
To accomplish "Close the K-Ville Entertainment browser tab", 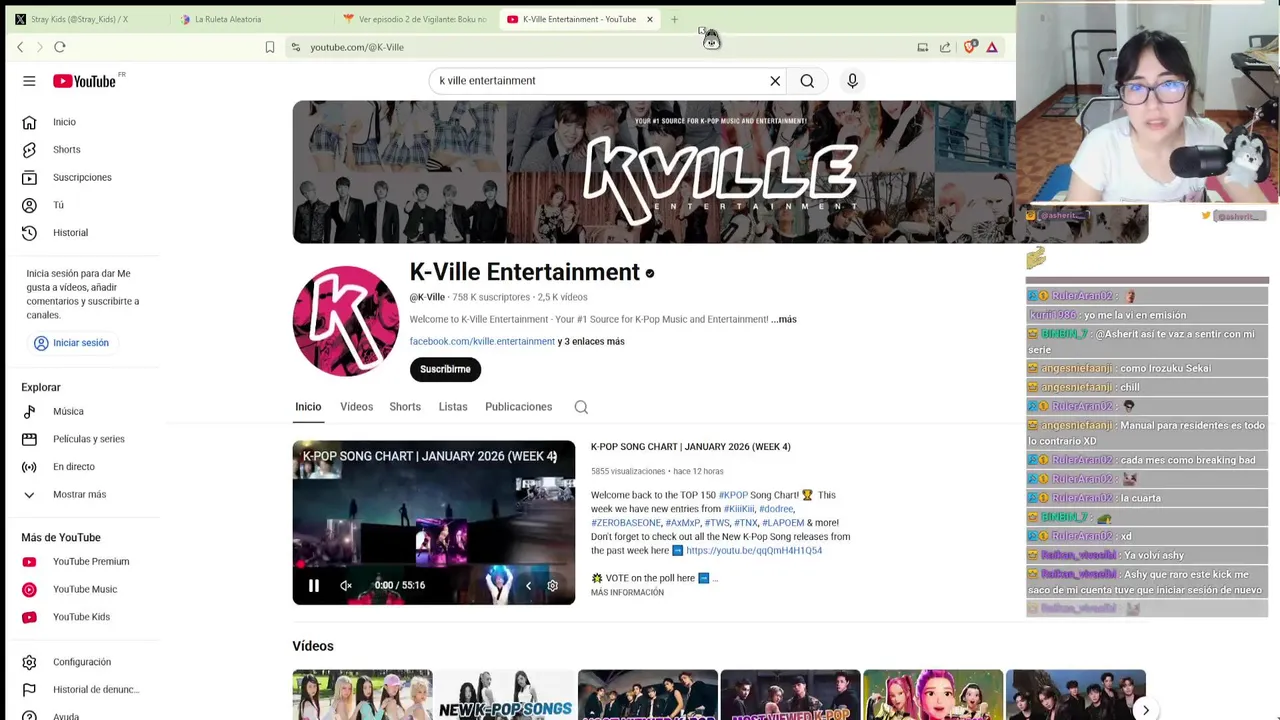I will tap(649, 19).
